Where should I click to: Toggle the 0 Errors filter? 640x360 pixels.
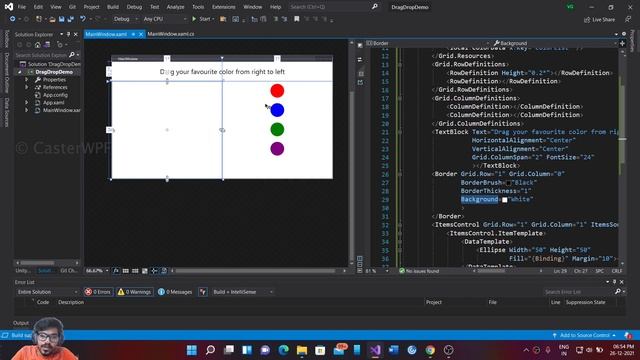[98, 292]
